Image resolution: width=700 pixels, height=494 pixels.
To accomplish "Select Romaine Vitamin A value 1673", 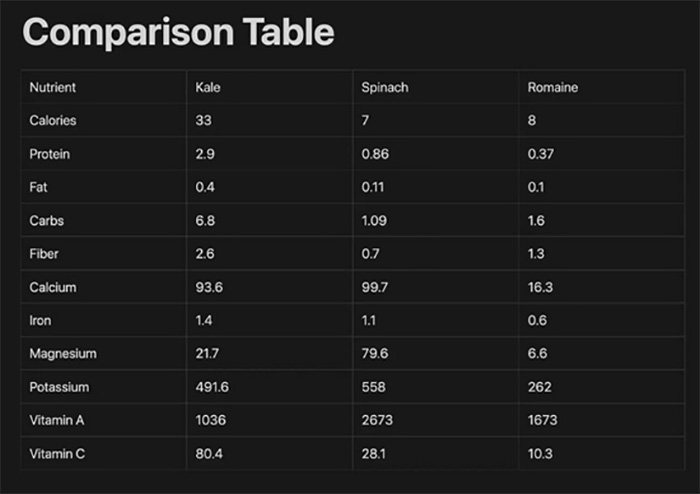I will (x=542, y=420).
